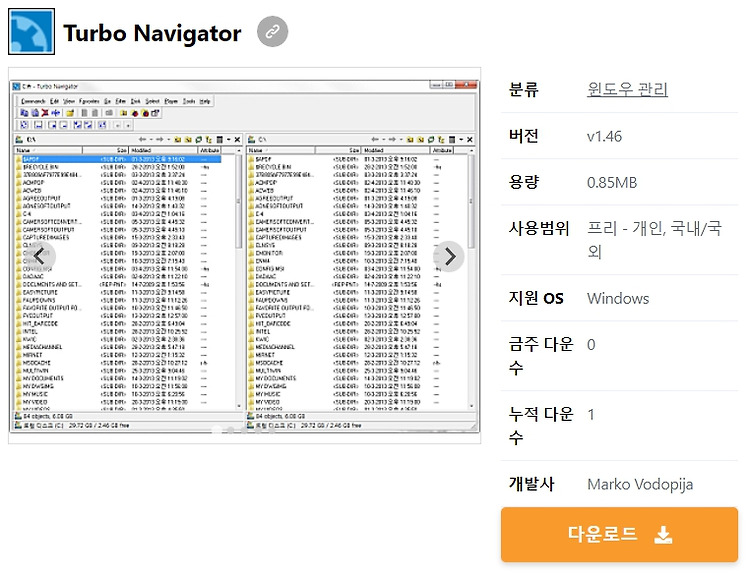
Task: Jump to third carousel indicator dot
Action: 245,431
